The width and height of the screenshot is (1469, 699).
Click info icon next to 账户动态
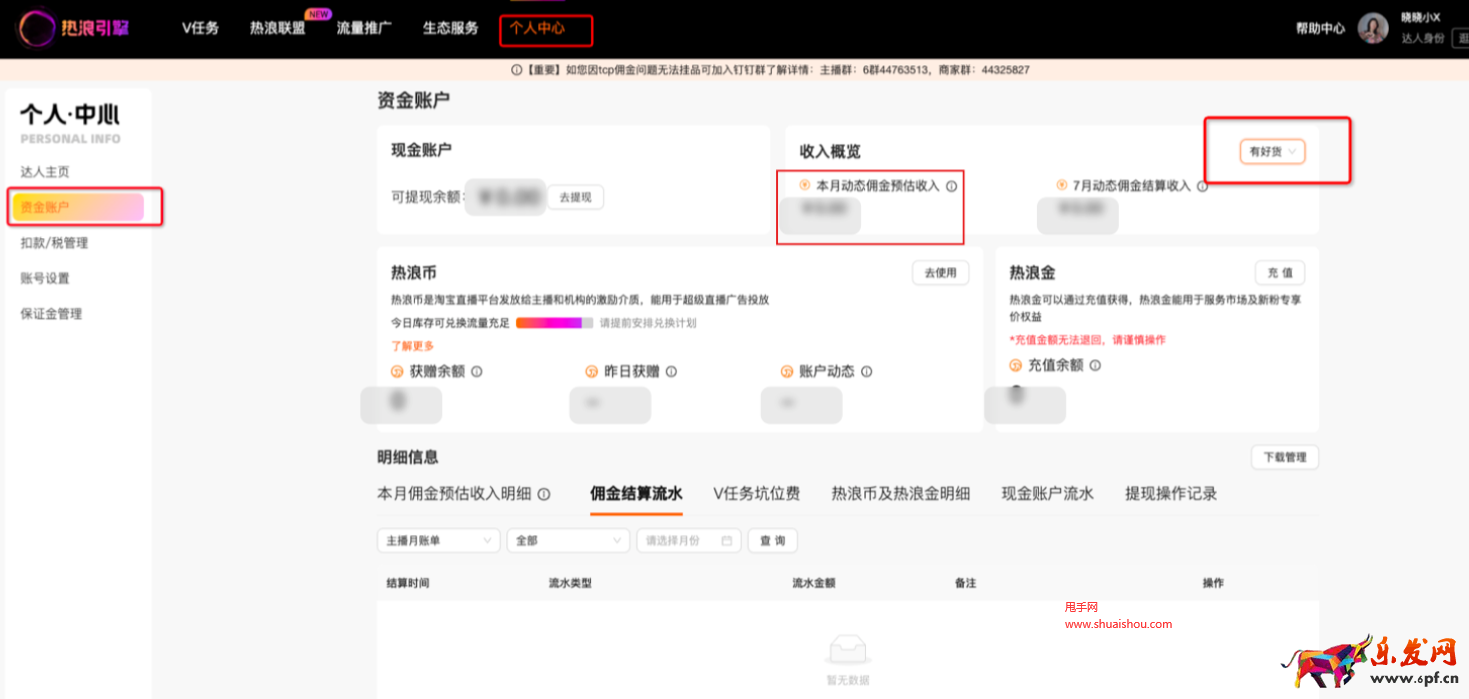(867, 370)
